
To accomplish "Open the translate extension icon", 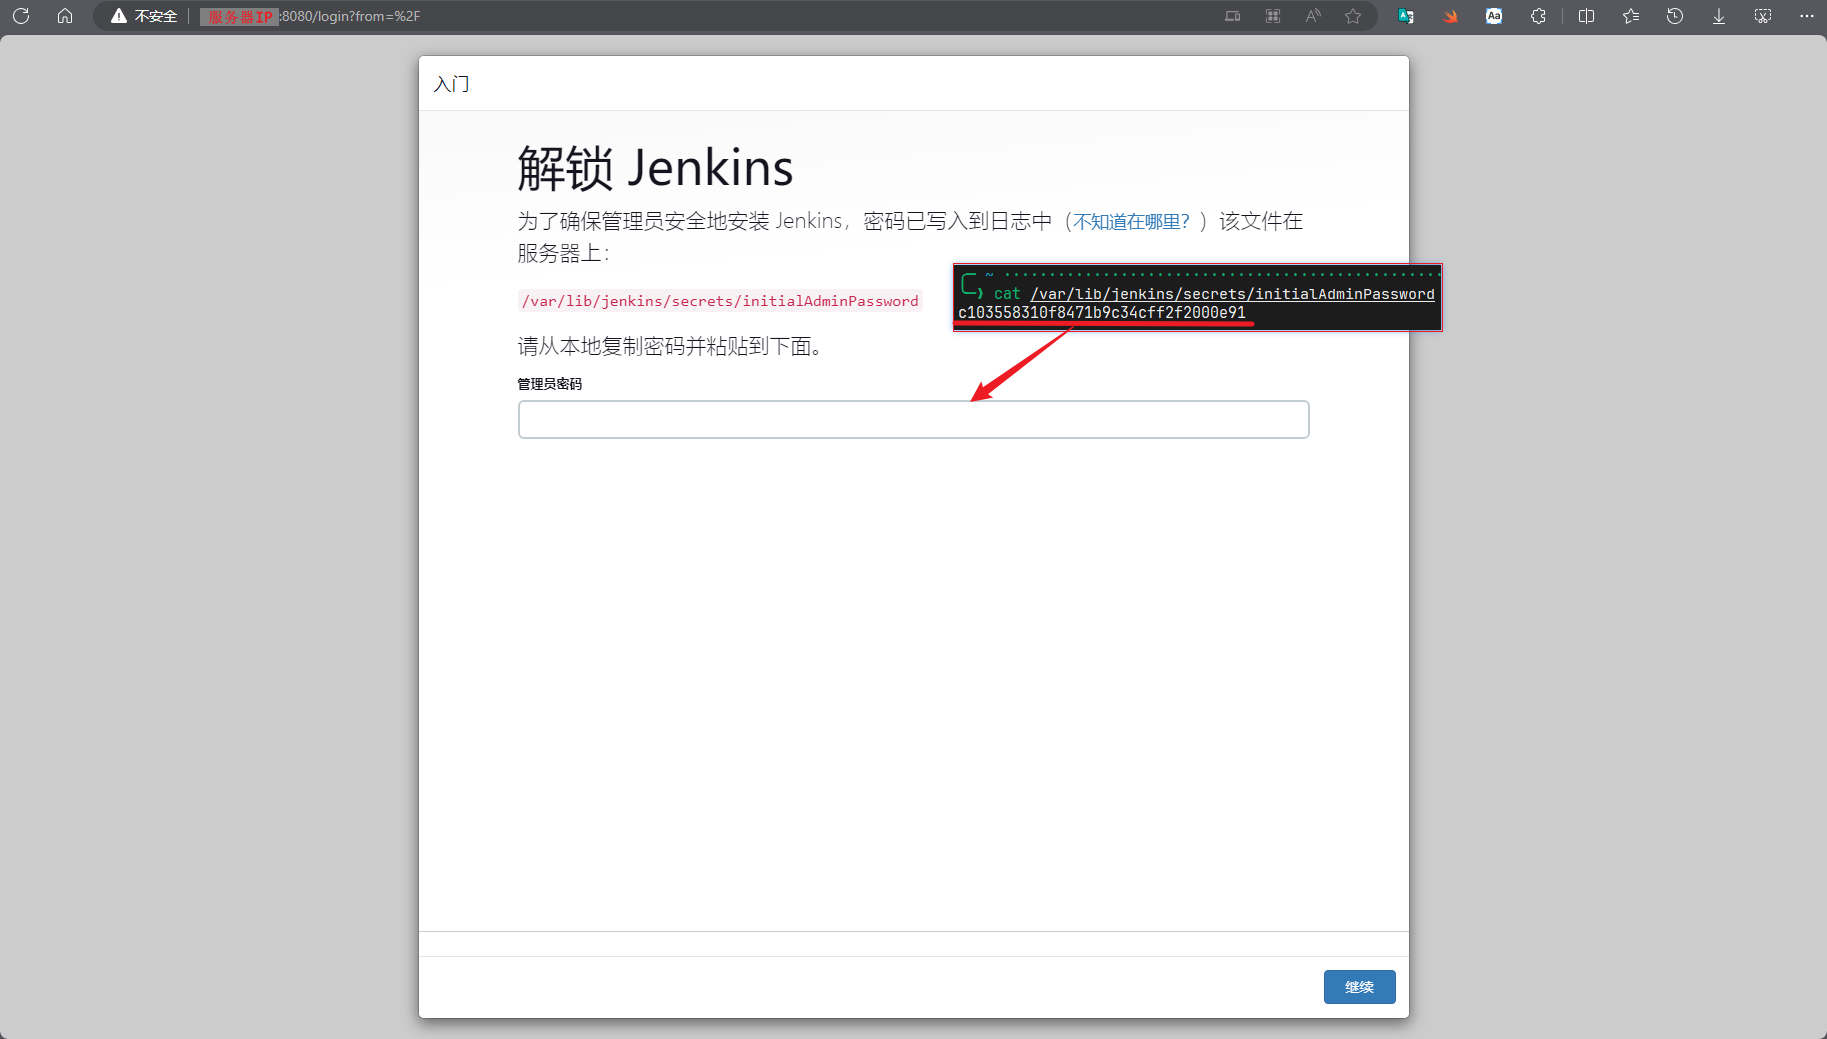I will pos(1406,16).
